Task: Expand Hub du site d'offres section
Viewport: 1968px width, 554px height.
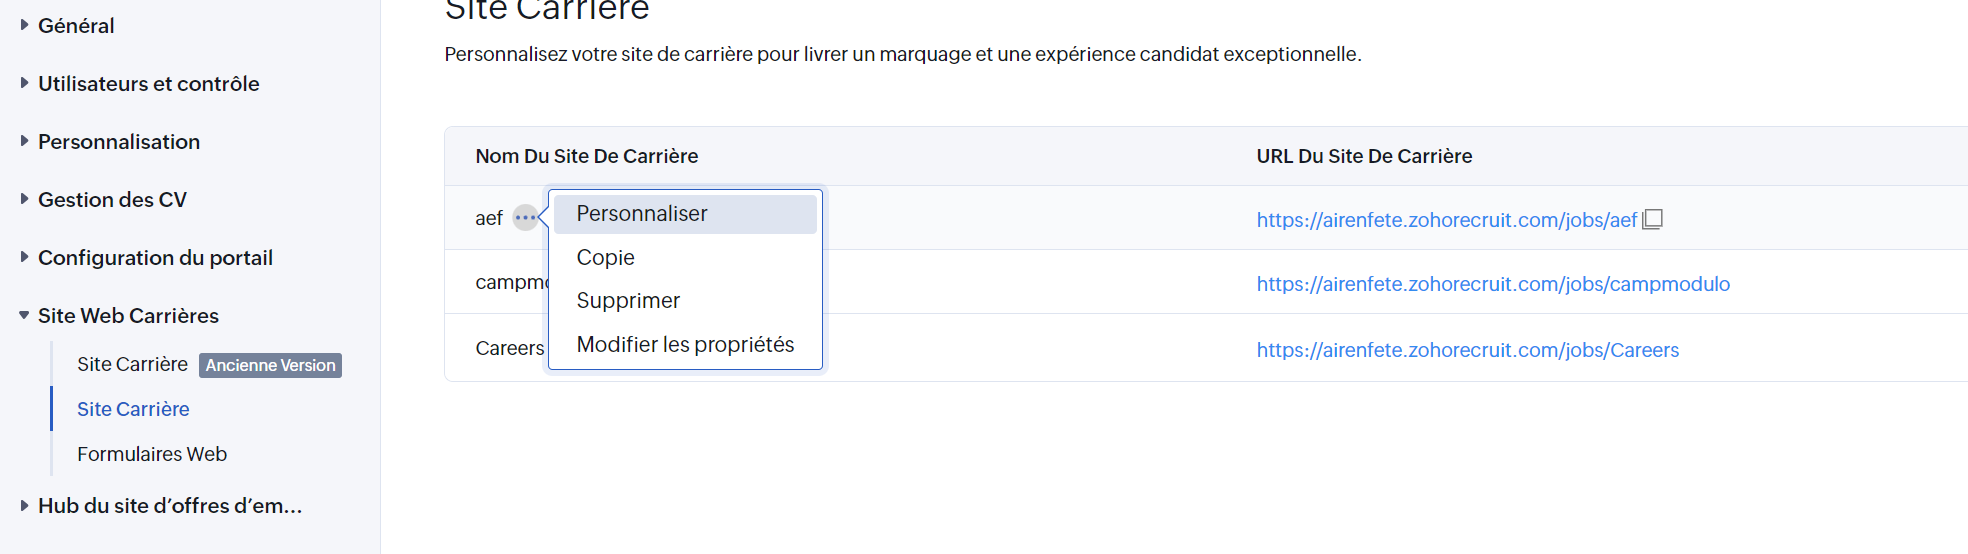Action: [169, 506]
